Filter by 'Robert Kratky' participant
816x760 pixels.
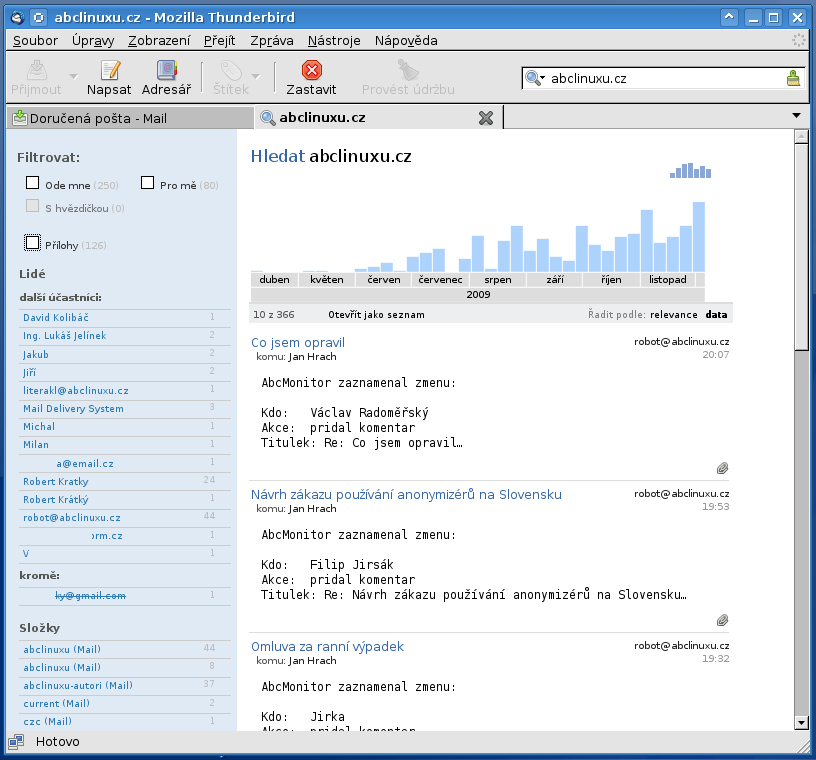click(56, 482)
